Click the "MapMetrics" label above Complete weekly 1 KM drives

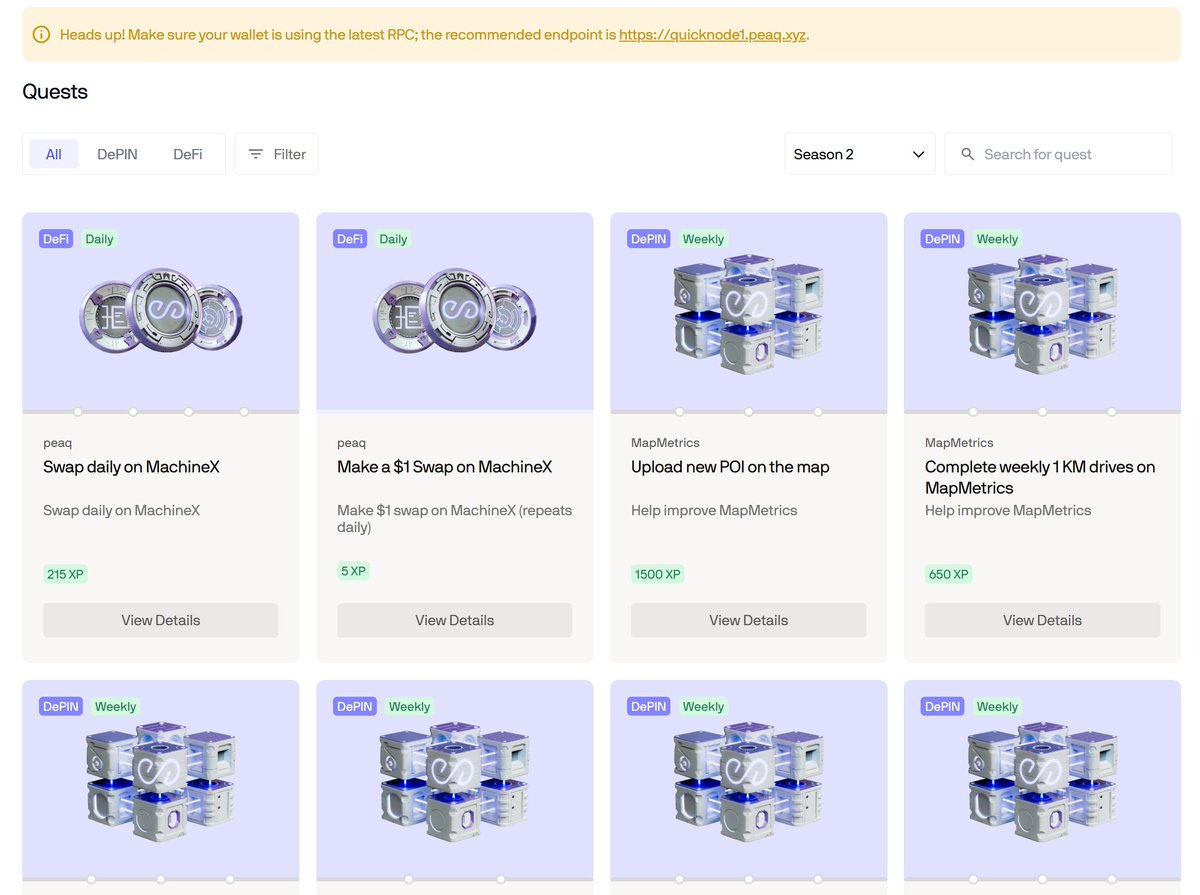click(959, 443)
